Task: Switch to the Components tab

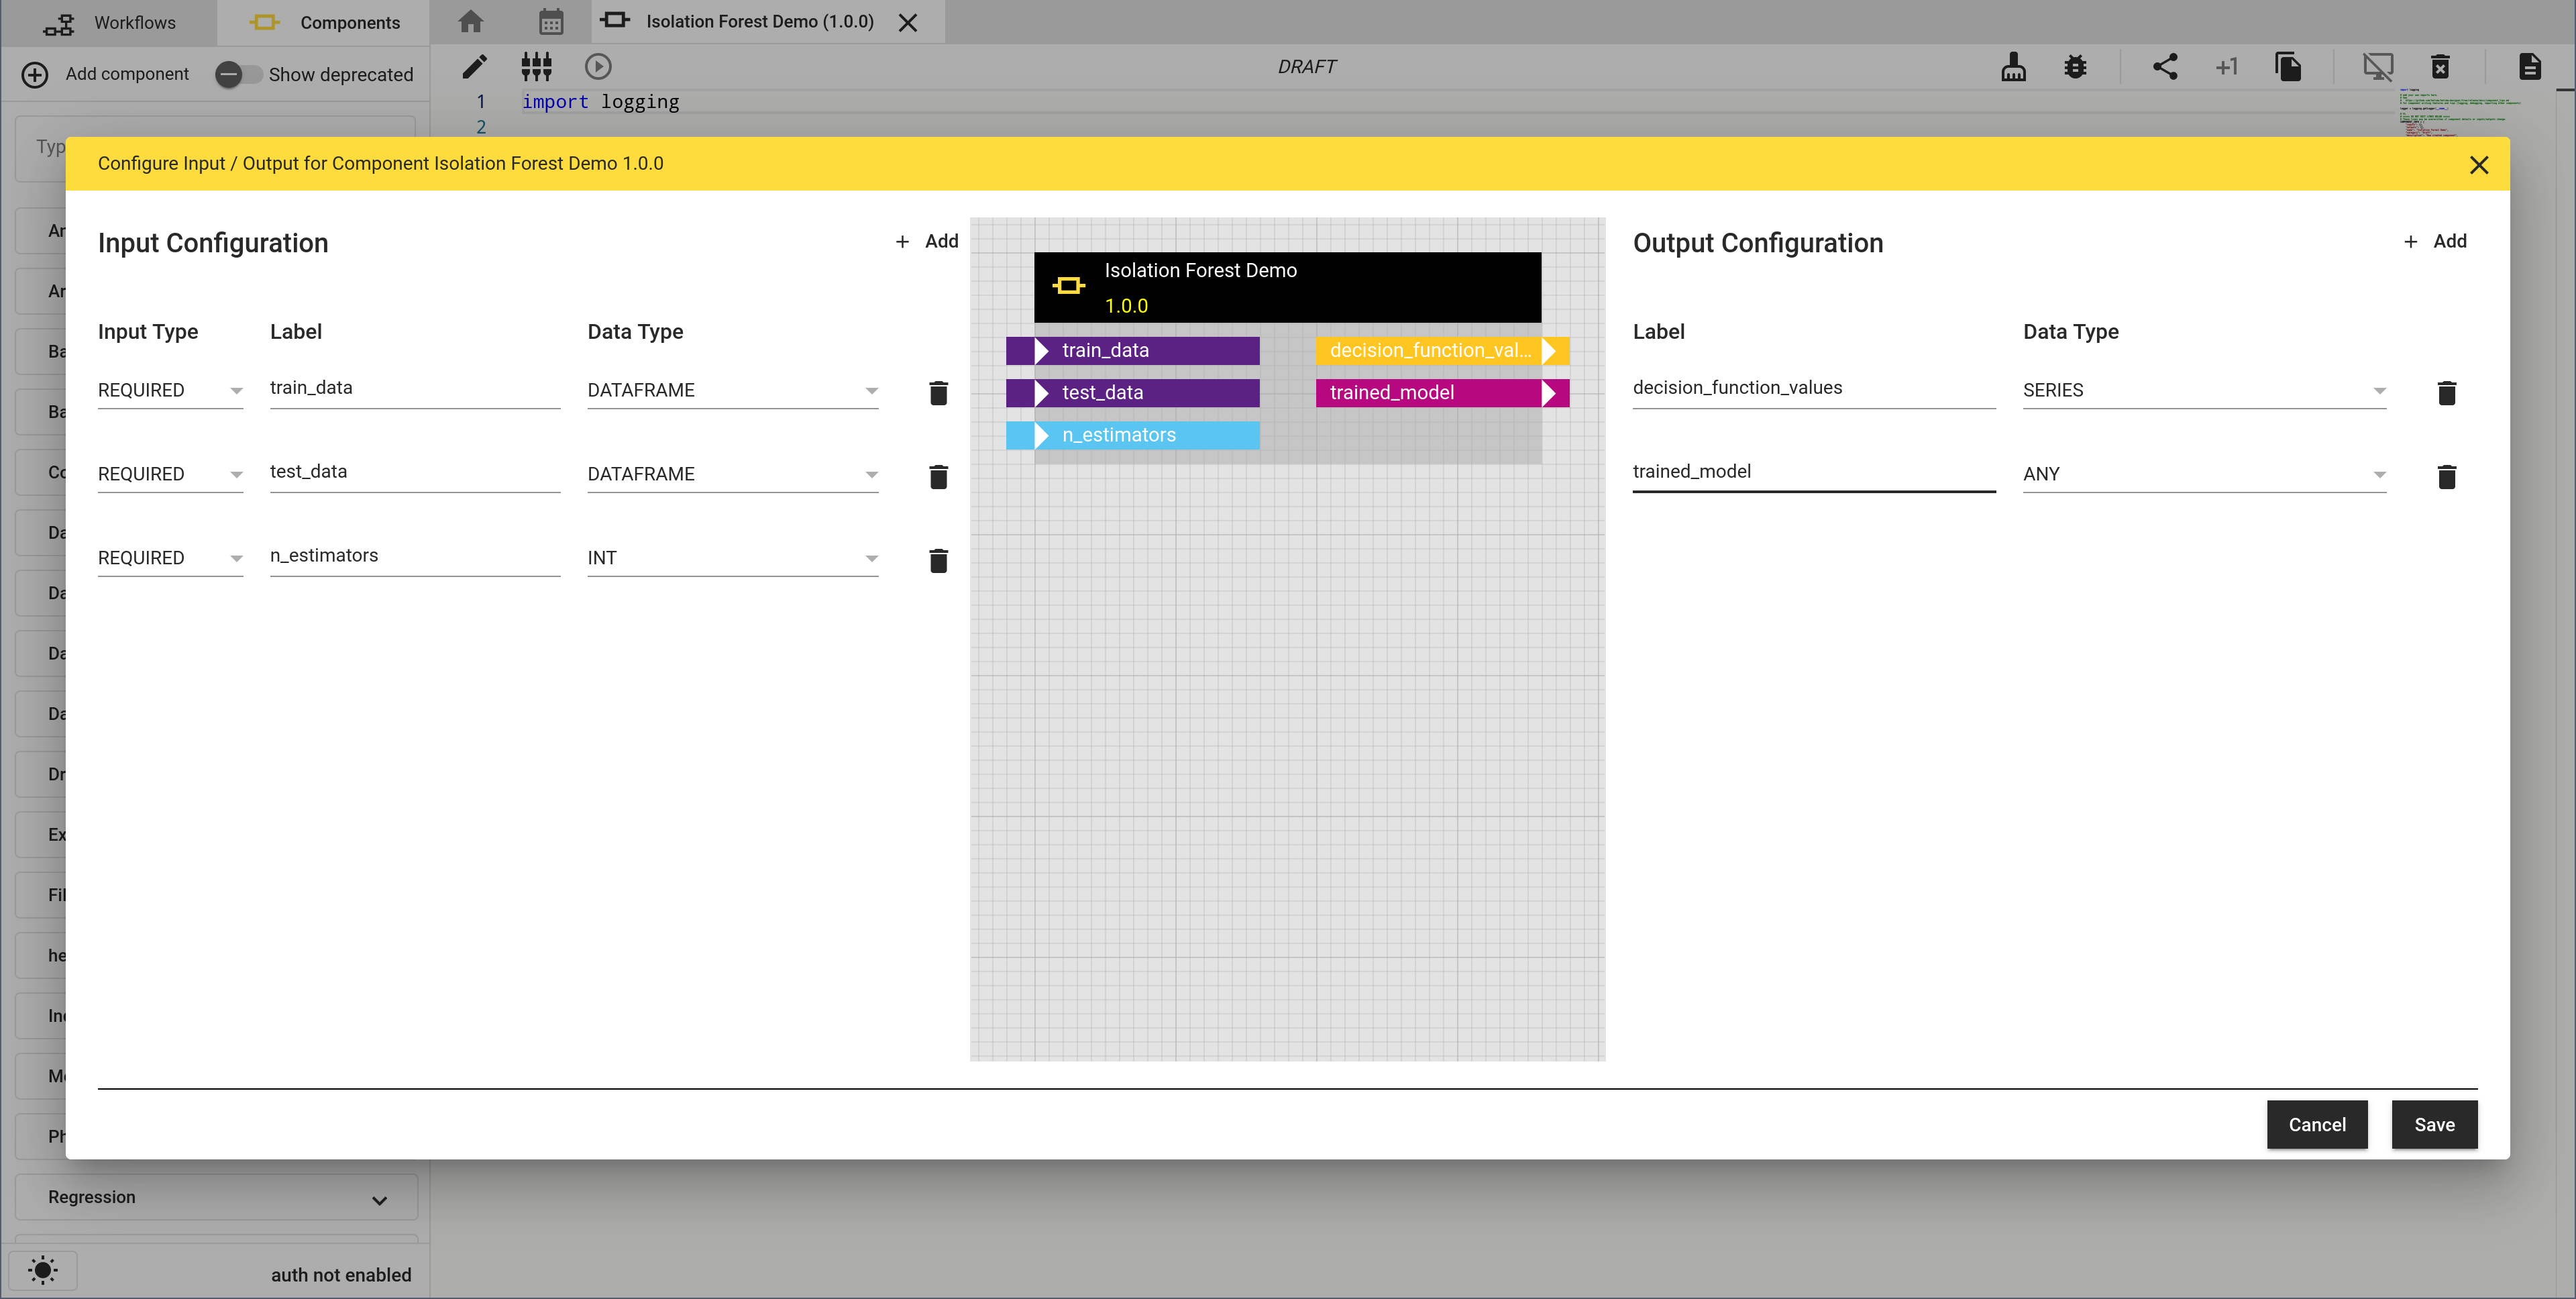Action: [x=324, y=22]
